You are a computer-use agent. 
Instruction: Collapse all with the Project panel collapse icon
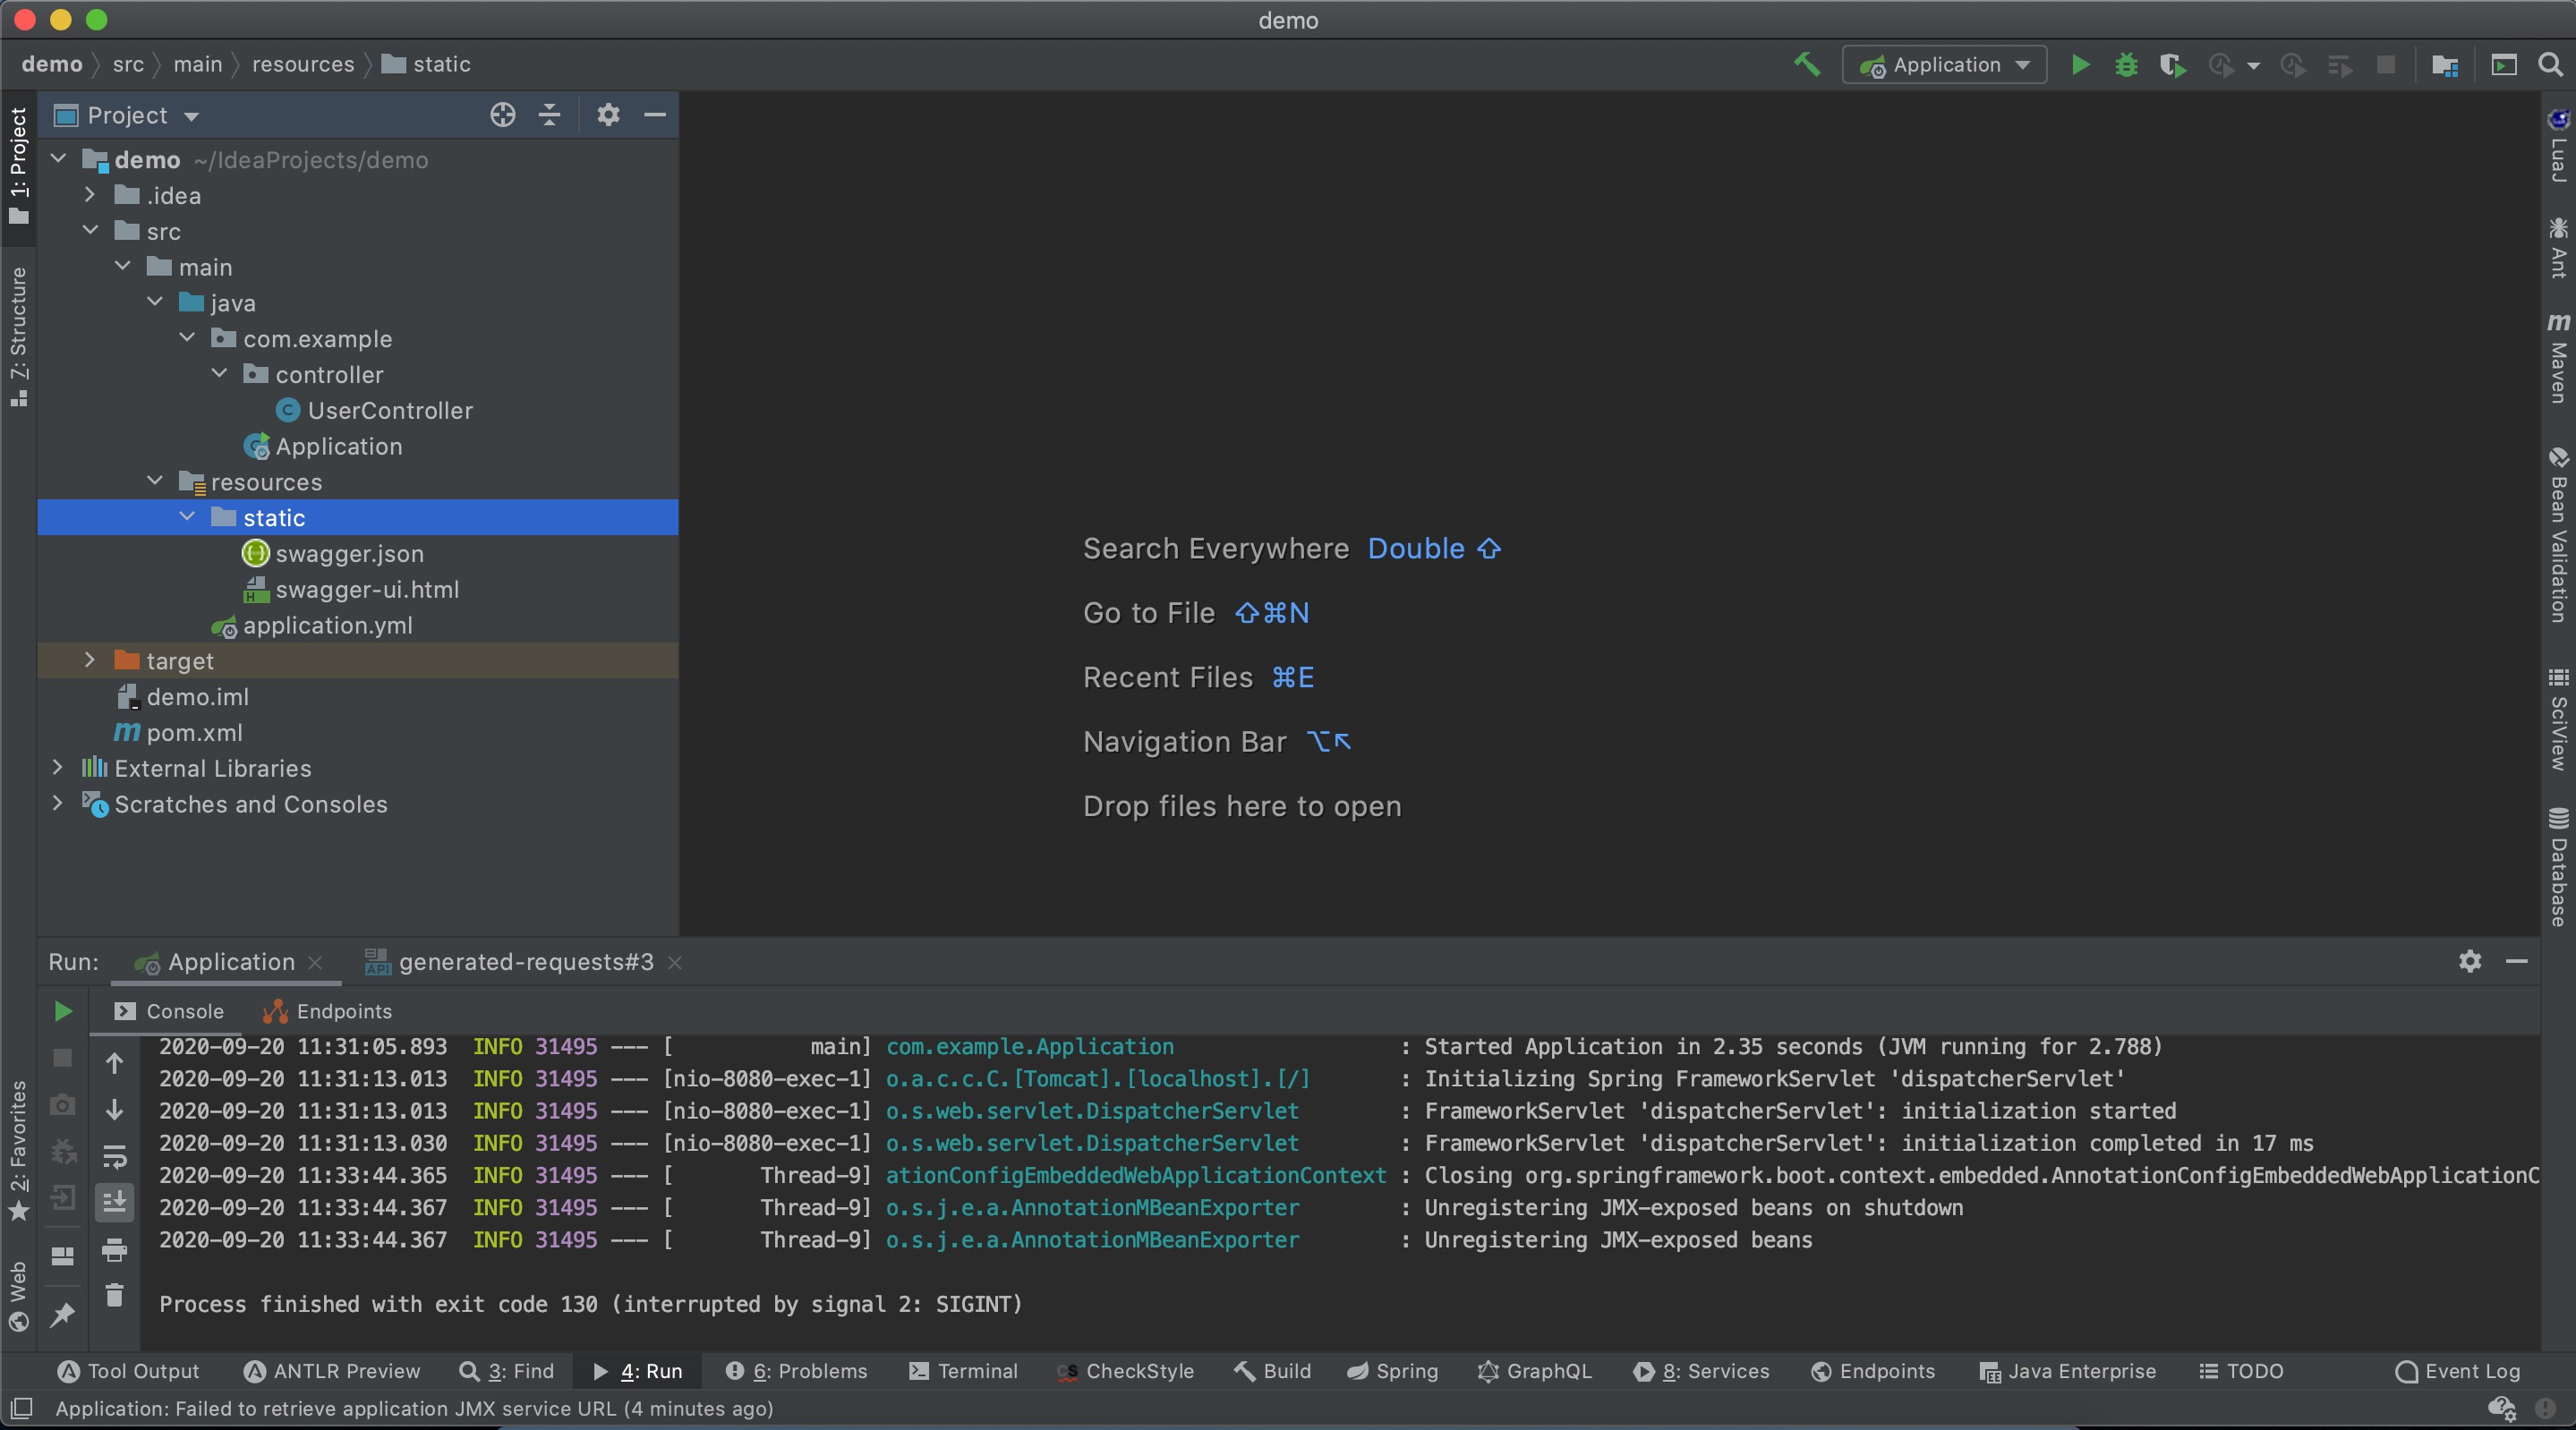click(x=549, y=115)
